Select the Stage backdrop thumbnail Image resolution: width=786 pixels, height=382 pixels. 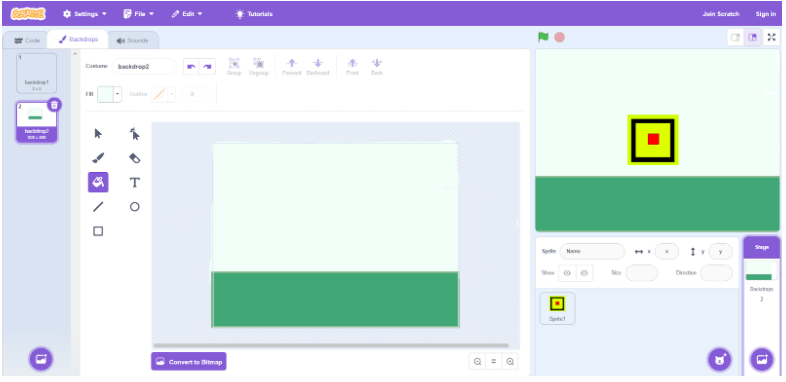[761, 271]
